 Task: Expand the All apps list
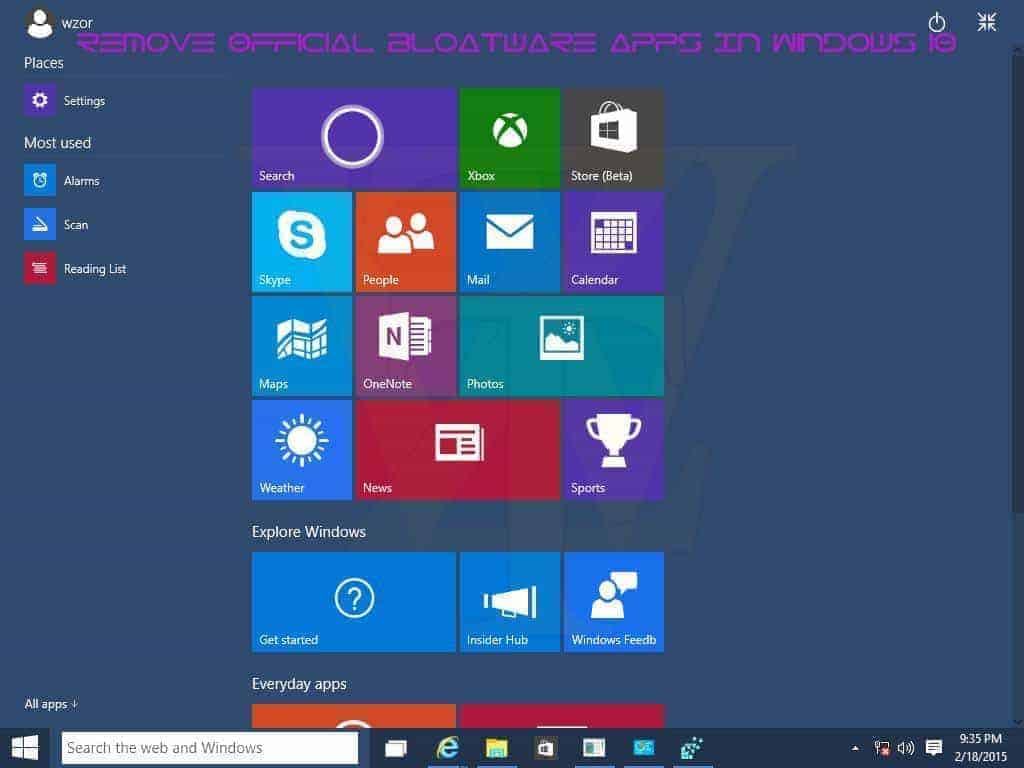[51, 704]
